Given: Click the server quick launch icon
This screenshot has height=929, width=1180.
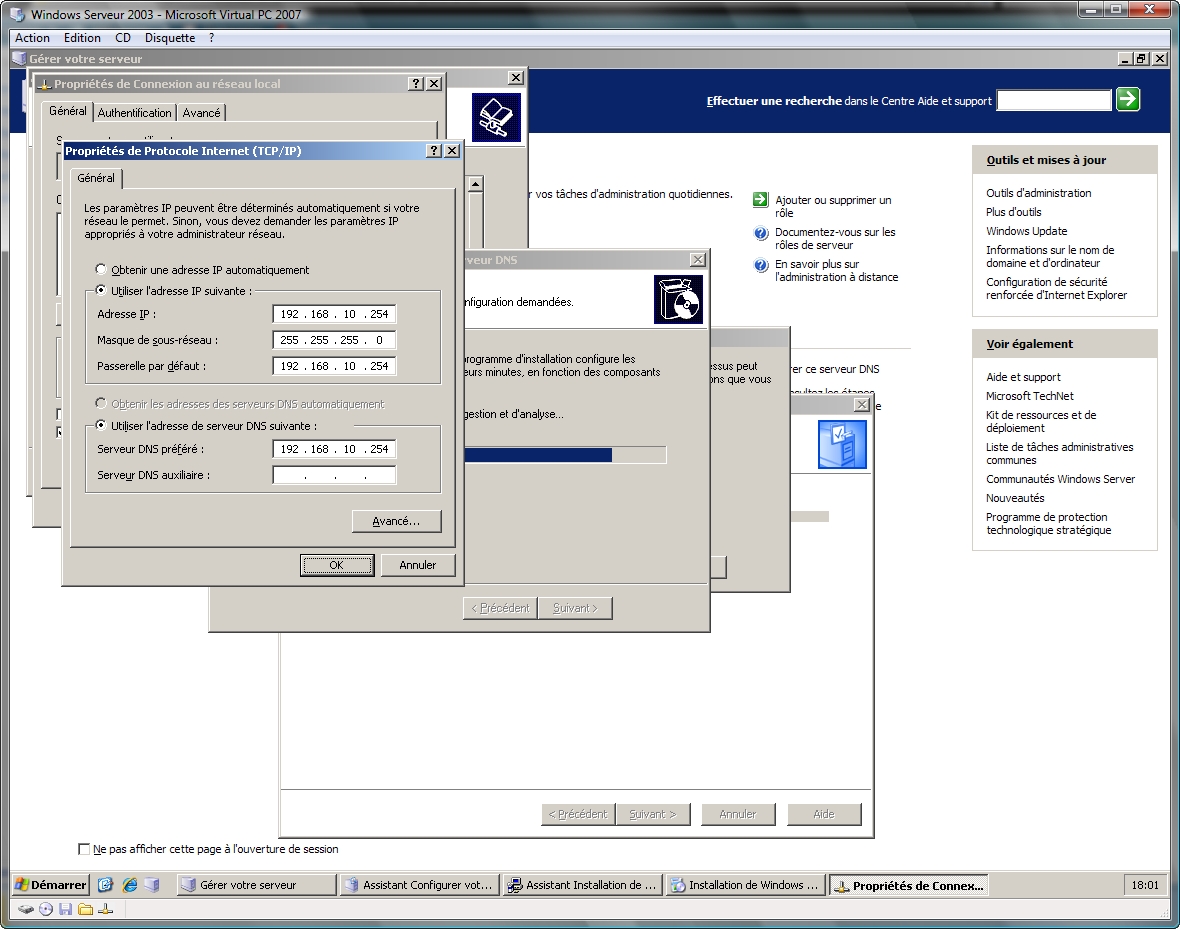Looking at the screenshot, I should 153,885.
